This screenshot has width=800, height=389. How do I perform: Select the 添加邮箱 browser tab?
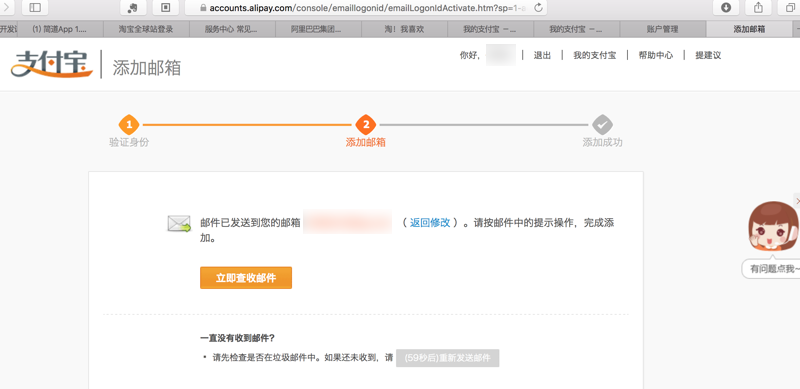(x=749, y=29)
